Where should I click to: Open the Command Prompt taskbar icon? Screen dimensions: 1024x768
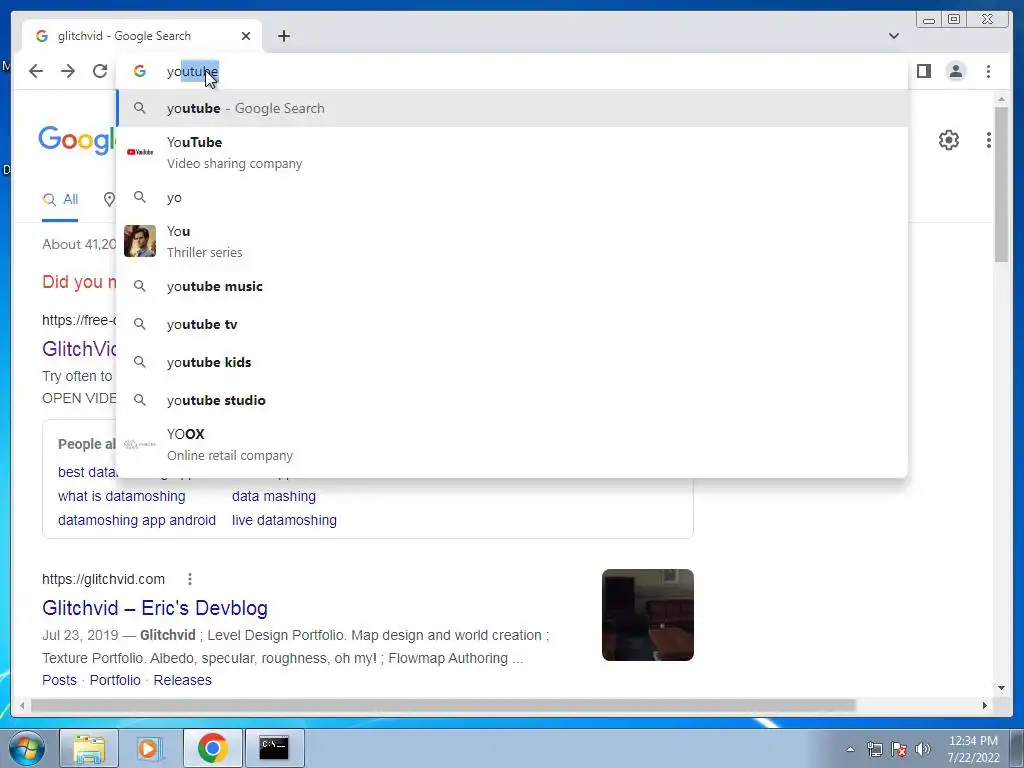pos(274,748)
